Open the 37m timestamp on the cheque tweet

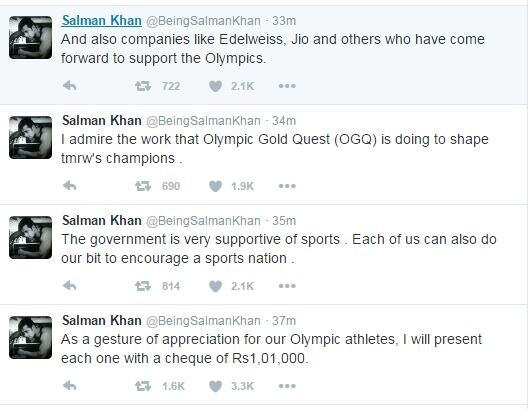(x=284, y=321)
